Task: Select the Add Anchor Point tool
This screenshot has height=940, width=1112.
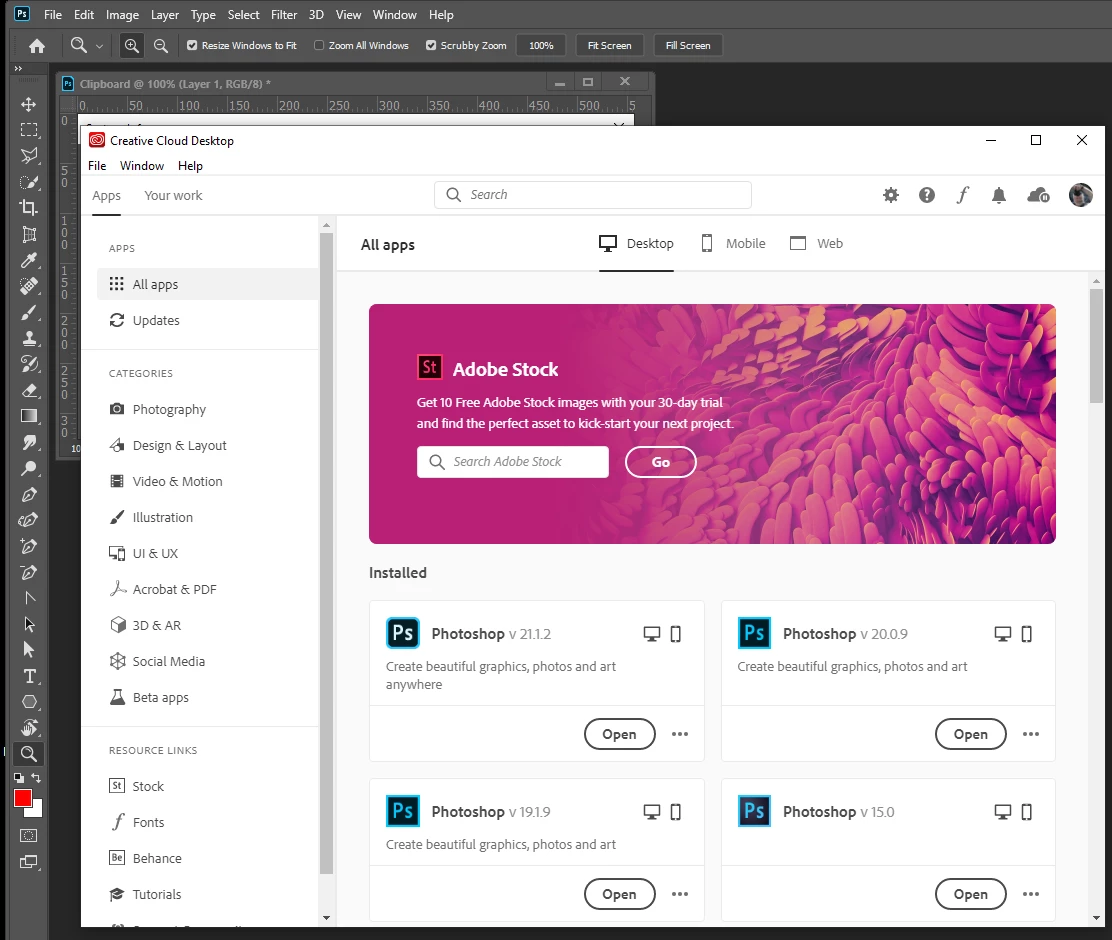Action: [x=28, y=546]
